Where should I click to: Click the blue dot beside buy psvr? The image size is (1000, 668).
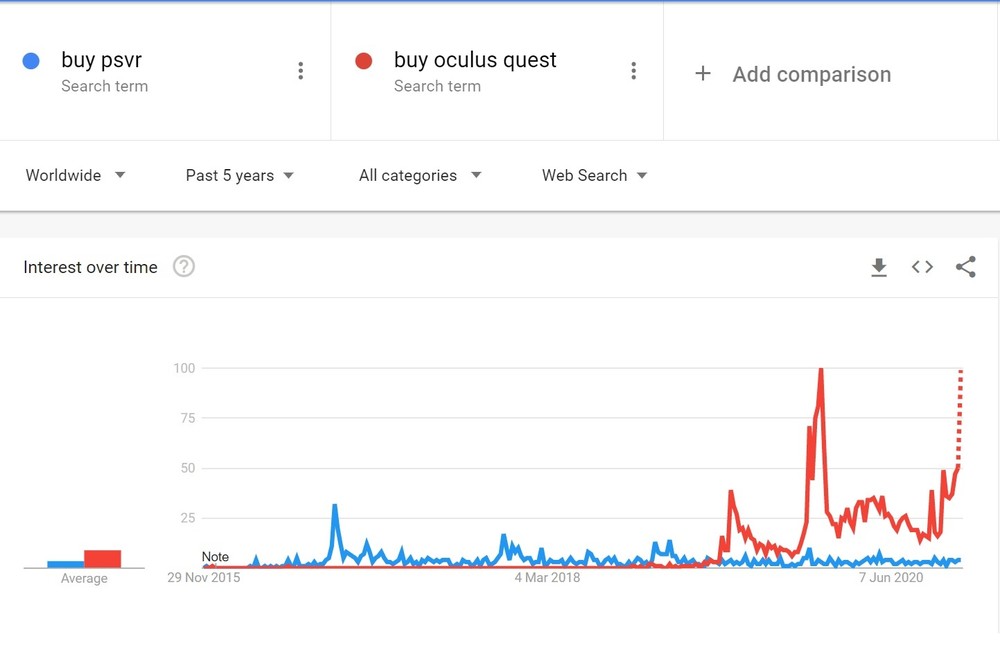pyautogui.click(x=31, y=61)
